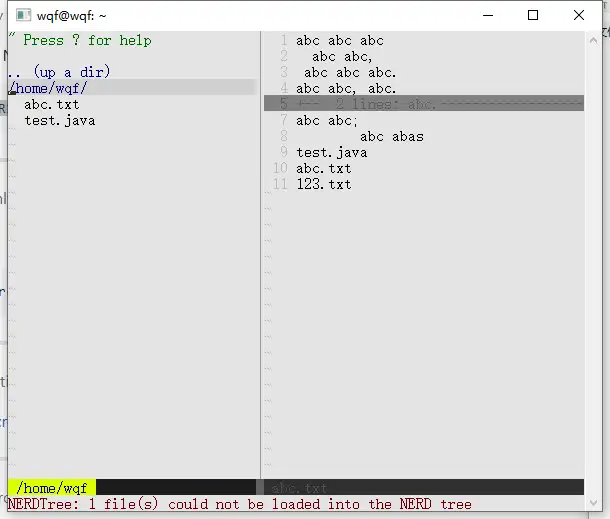Viewport: 610px width, 519px height.
Task: Place cursor on line 1 'abc abc abc'
Action: click(339, 40)
